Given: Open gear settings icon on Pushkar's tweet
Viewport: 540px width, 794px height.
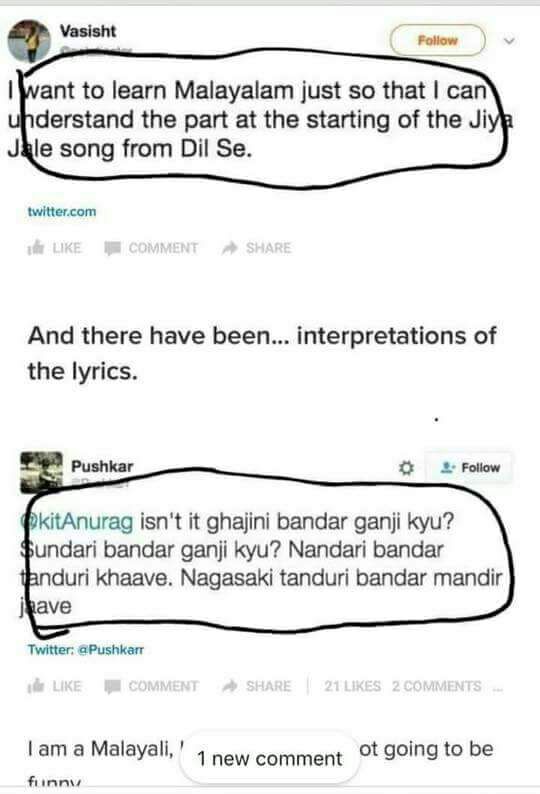Looking at the screenshot, I should click(x=406, y=467).
